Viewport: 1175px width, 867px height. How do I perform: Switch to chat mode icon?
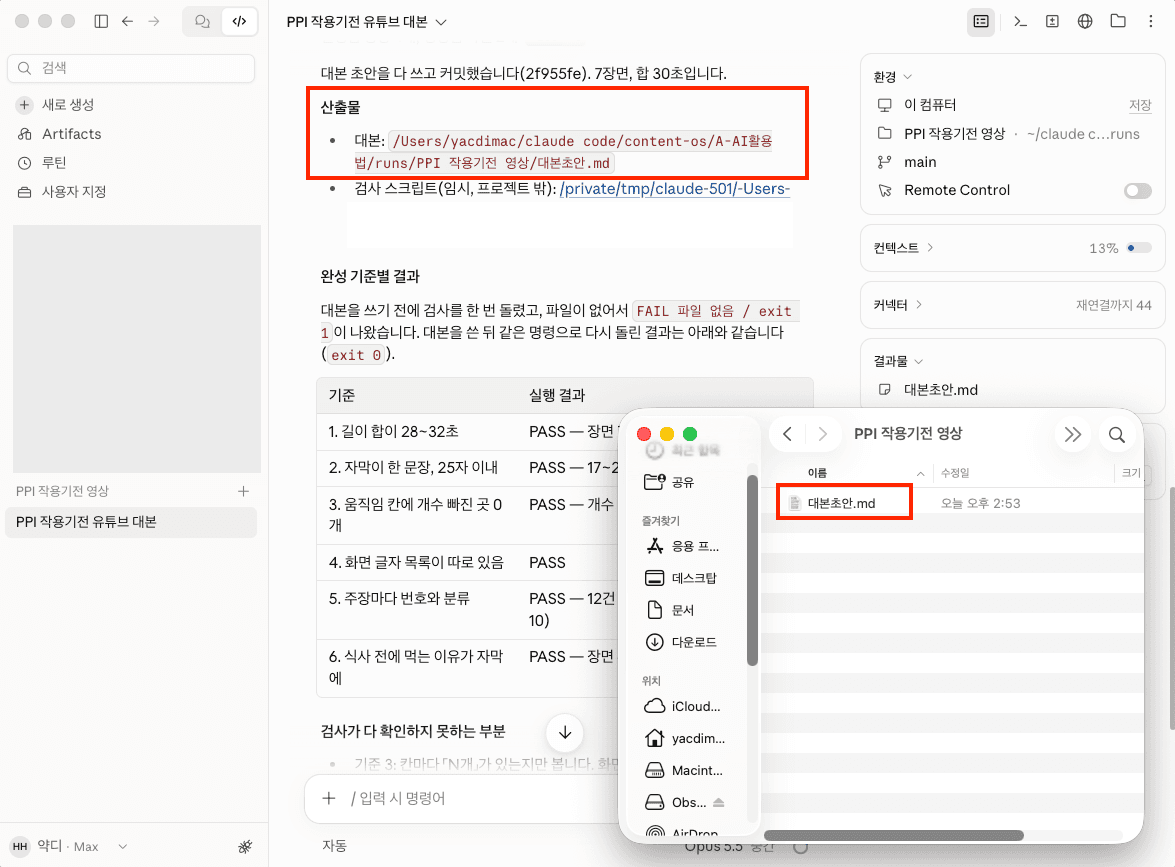[x=202, y=22]
